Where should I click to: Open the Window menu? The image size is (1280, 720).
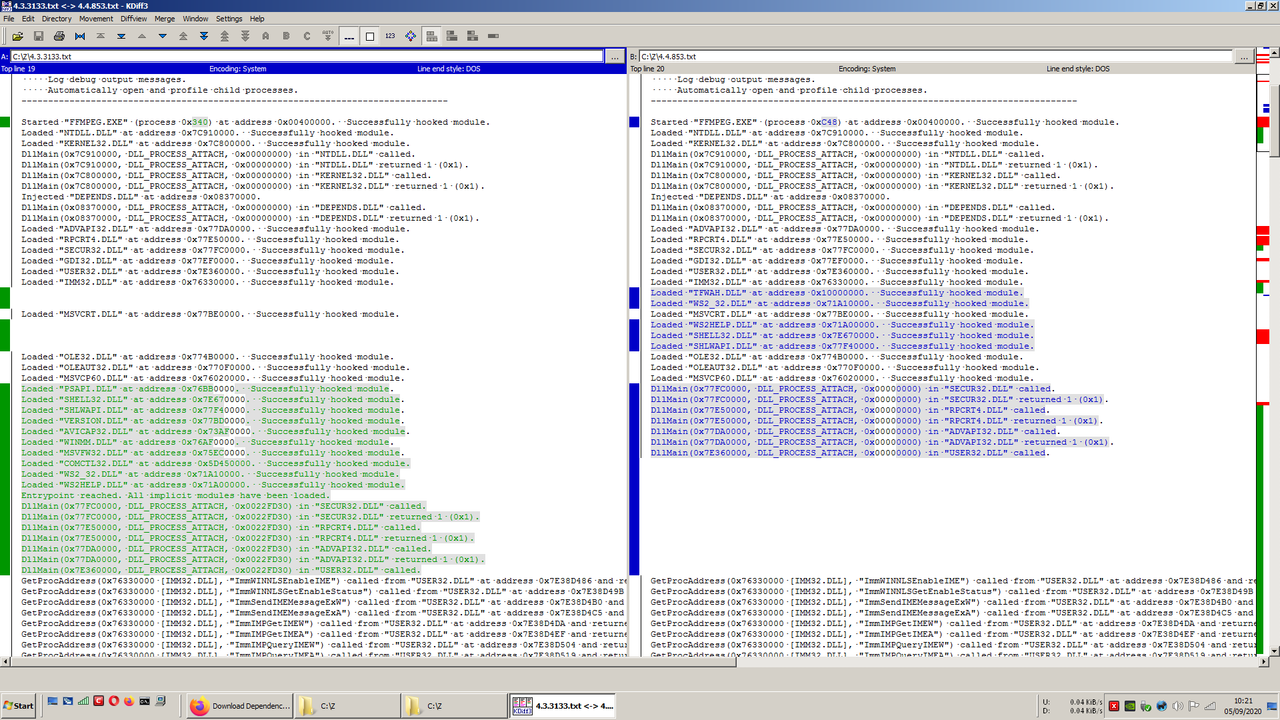pyautogui.click(x=196, y=18)
